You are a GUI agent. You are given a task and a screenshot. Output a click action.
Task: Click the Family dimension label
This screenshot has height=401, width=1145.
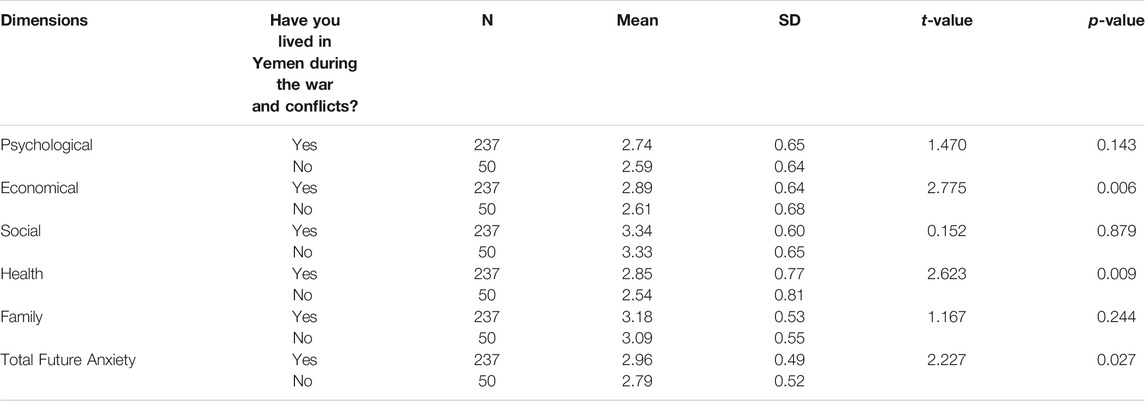[x=22, y=317]
